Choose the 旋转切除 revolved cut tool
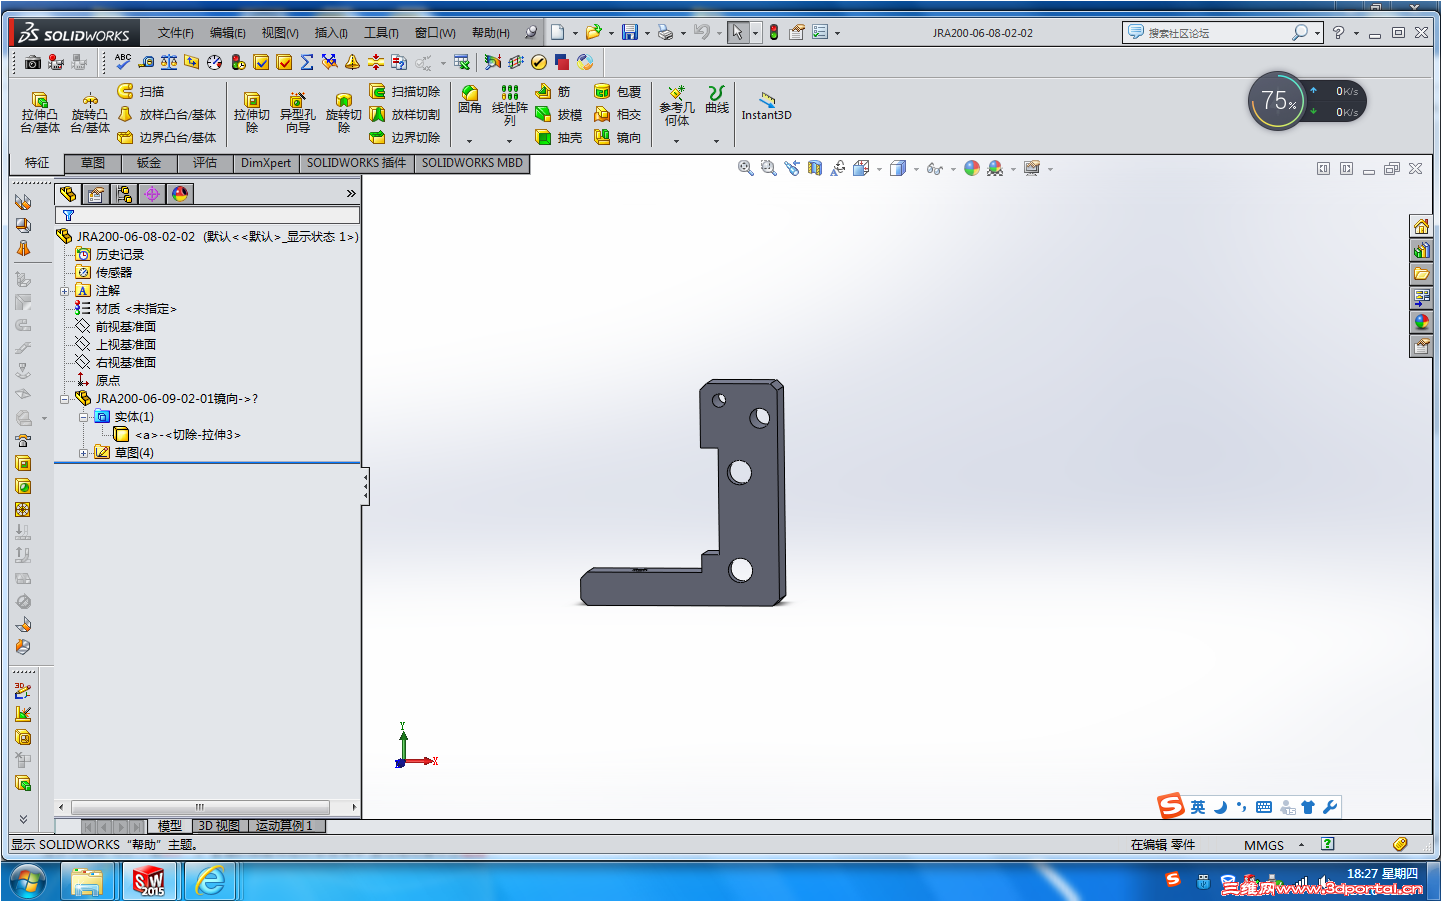Viewport: 1442px width, 902px height. point(344,112)
